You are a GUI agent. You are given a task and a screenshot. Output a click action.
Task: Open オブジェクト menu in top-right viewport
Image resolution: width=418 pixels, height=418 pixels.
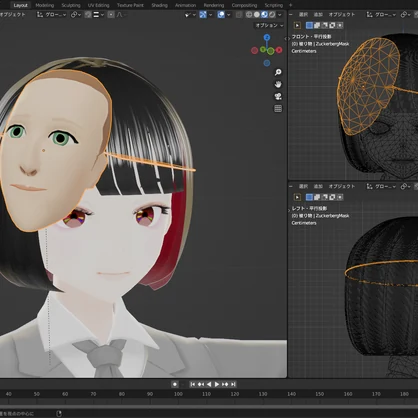click(342, 15)
